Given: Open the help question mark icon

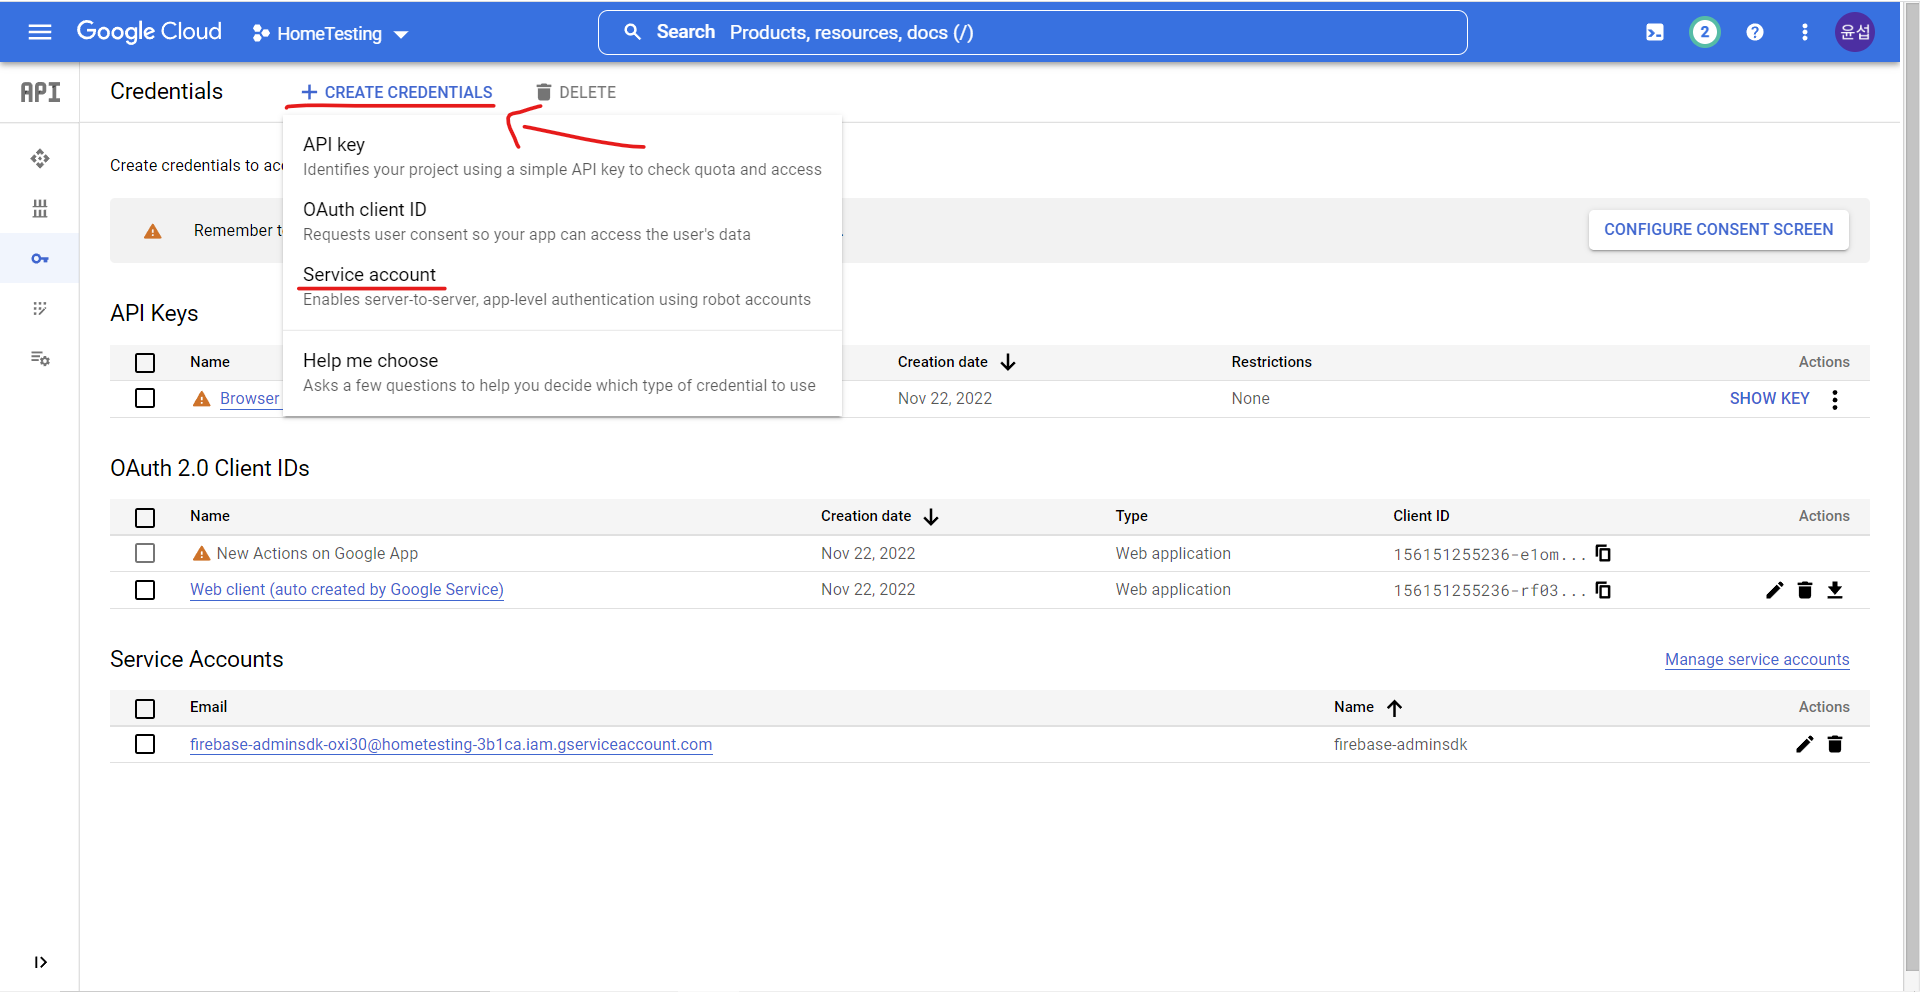Looking at the screenshot, I should (x=1755, y=32).
